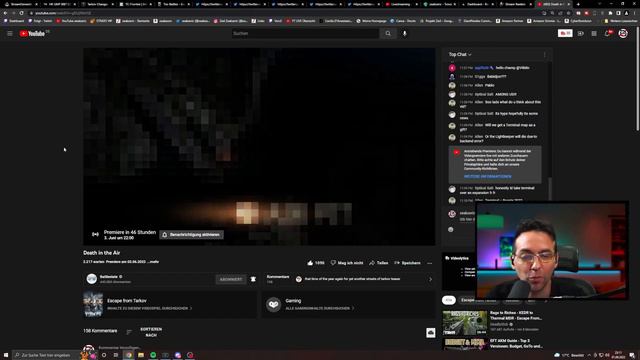Open the notifications bell in the header
640x360 pixels.
pyautogui.click(x=607, y=33)
